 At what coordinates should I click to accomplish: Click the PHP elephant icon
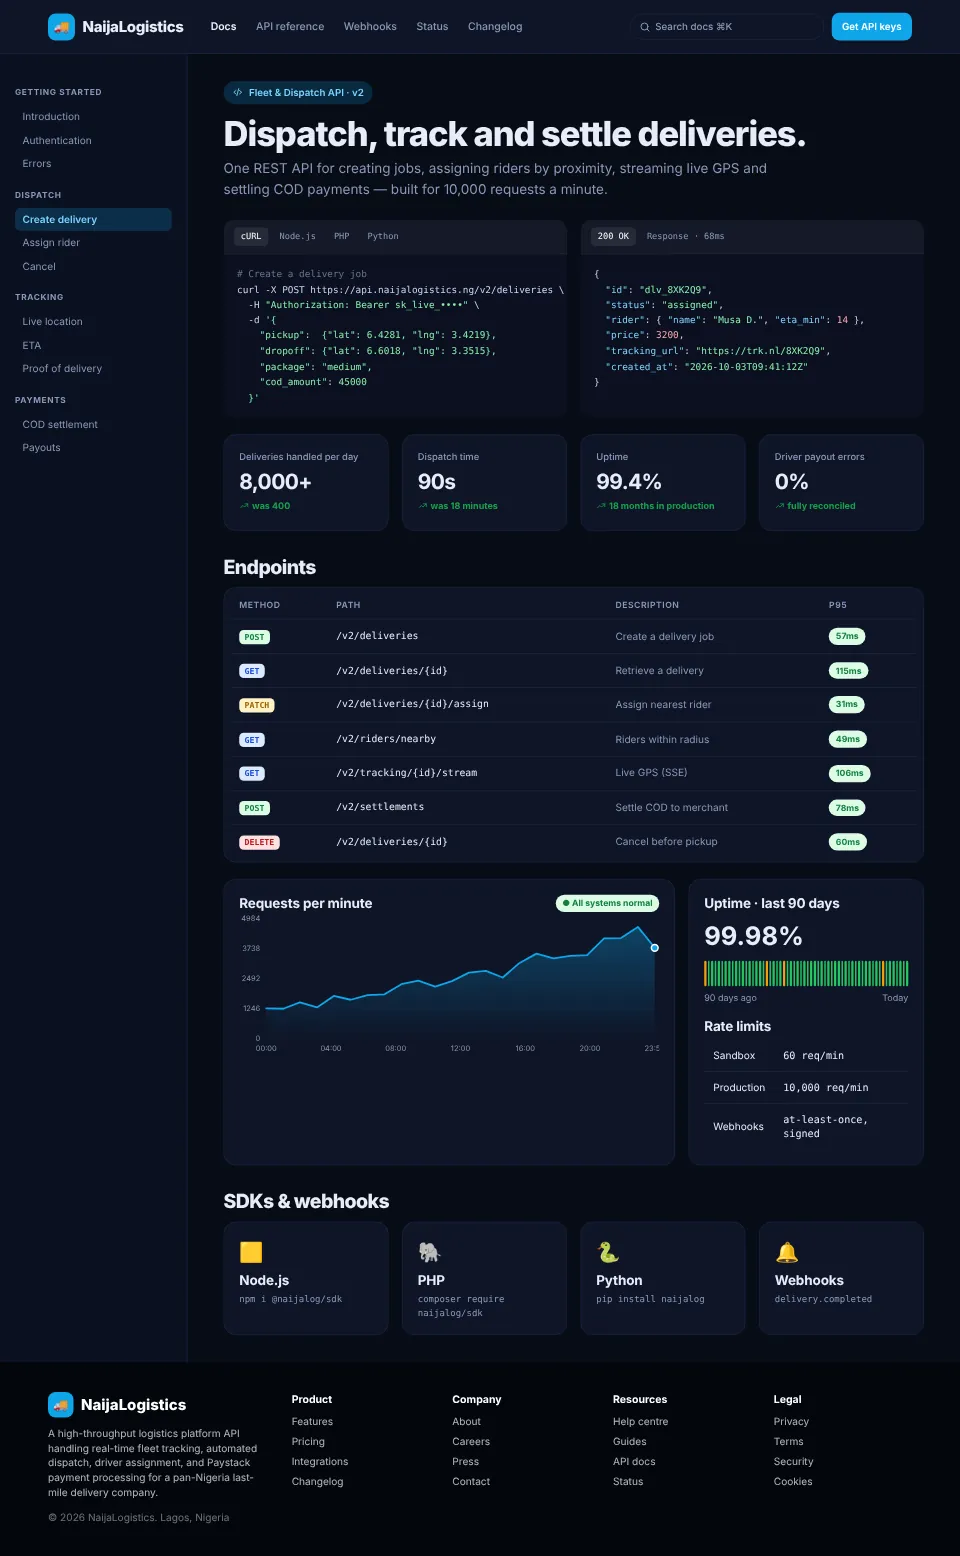pyautogui.click(x=429, y=1252)
